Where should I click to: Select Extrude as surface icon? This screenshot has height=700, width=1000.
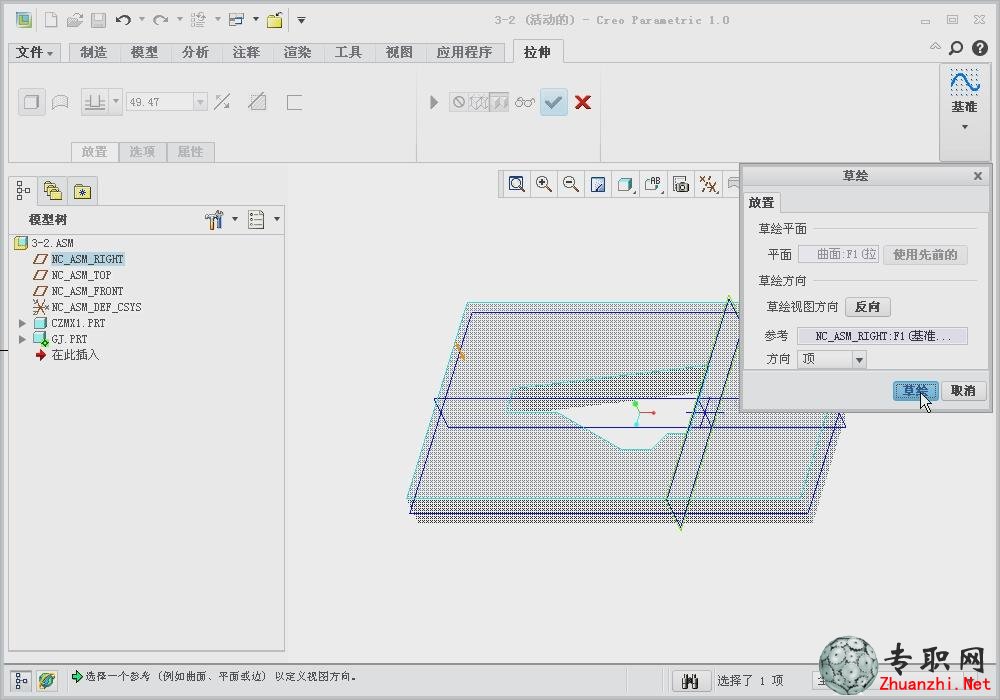point(60,102)
